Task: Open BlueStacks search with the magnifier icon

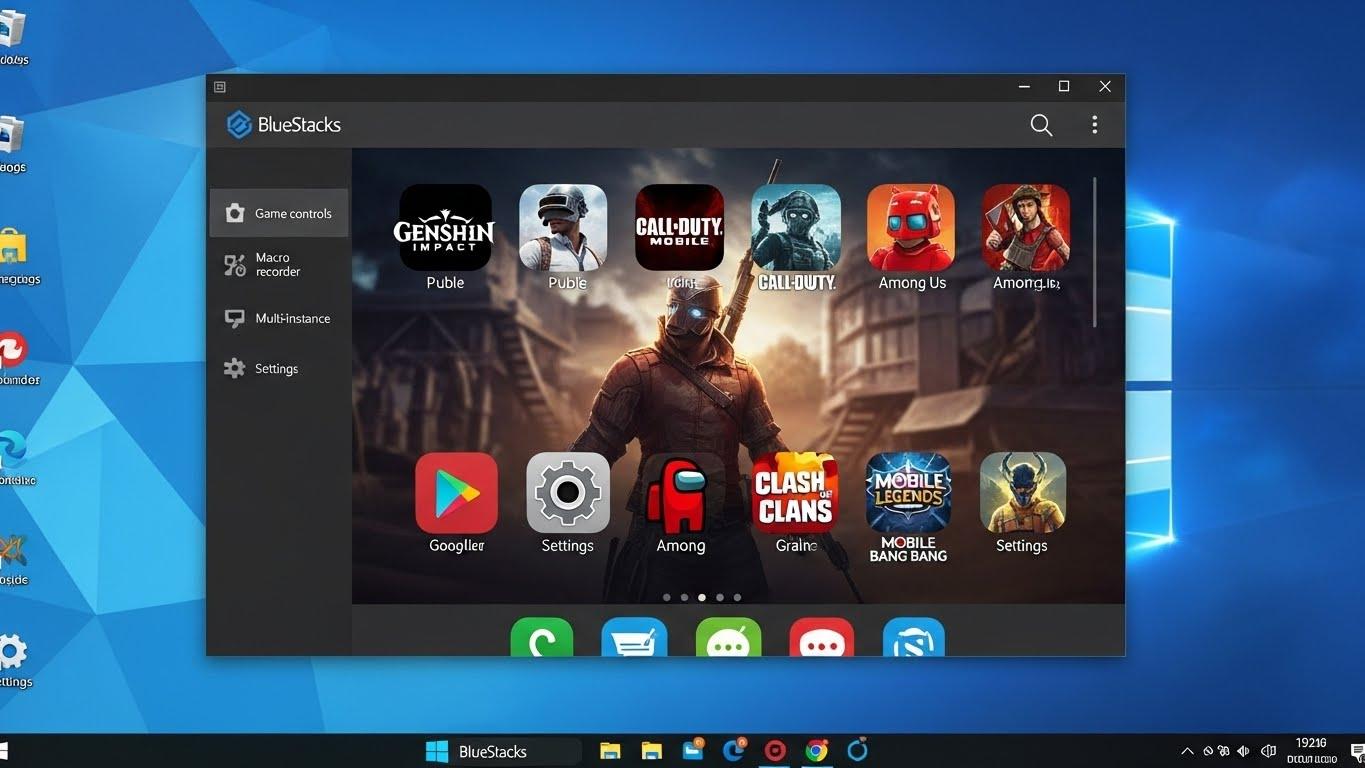Action: coord(1040,124)
